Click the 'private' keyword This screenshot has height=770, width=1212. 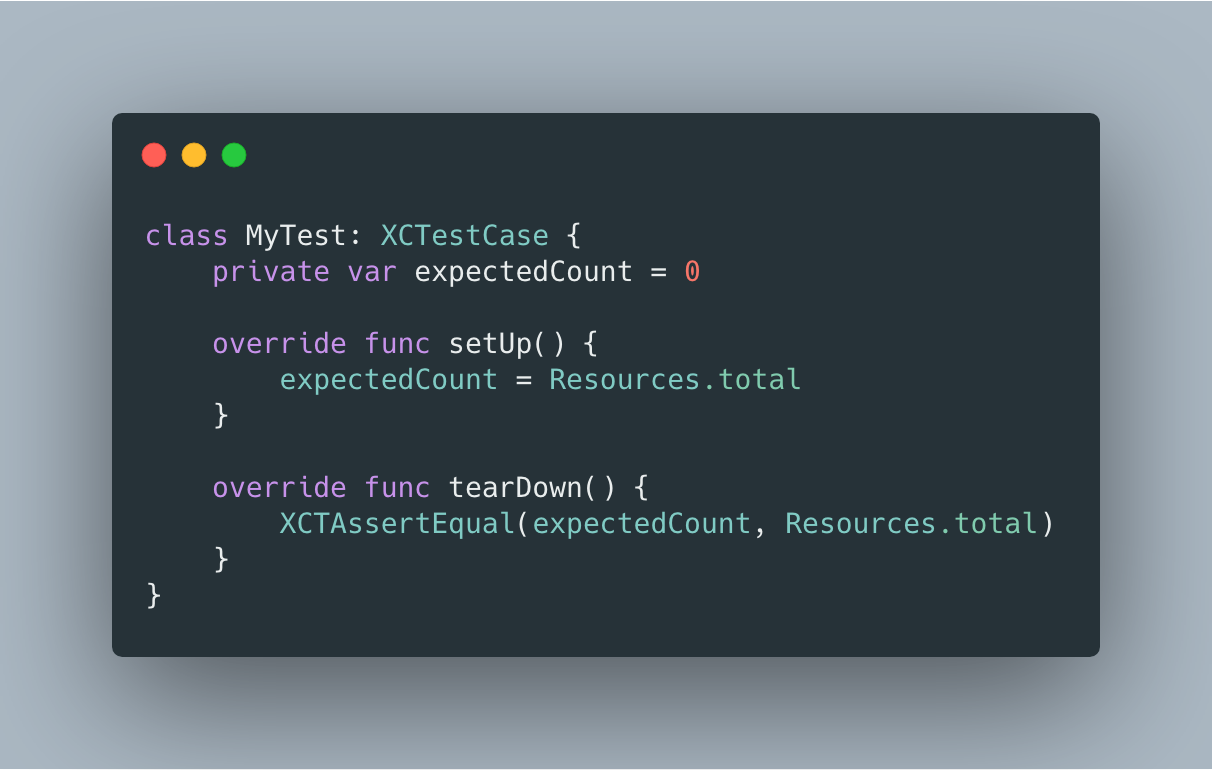271,272
